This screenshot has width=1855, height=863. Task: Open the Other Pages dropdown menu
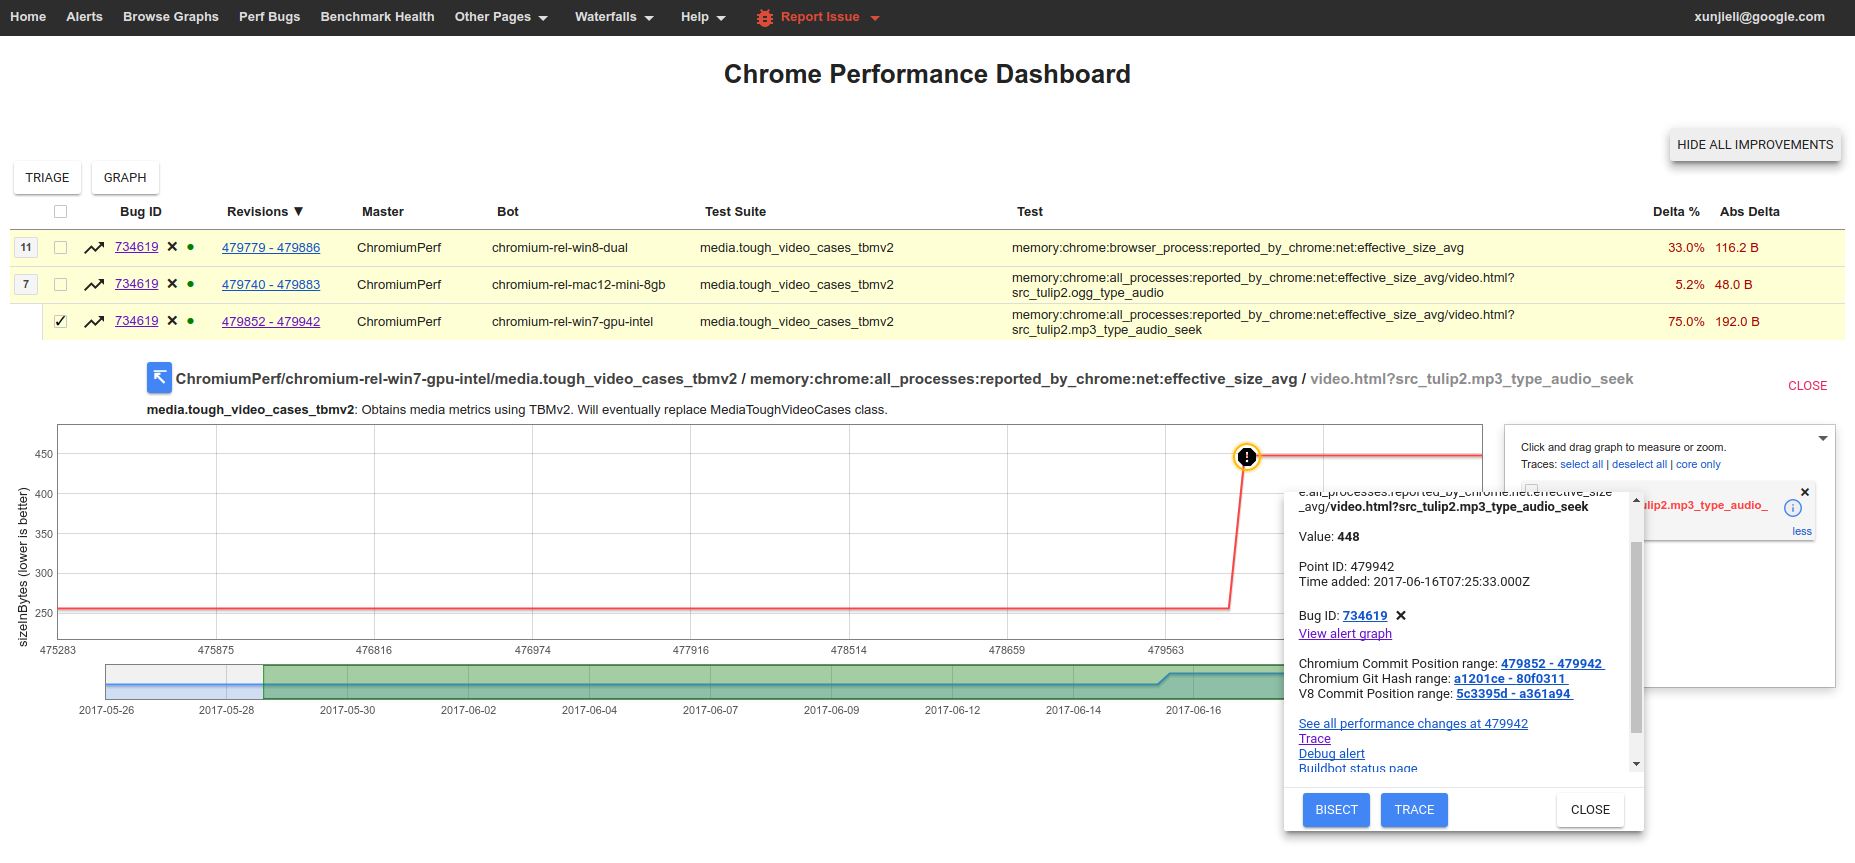(501, 17)
